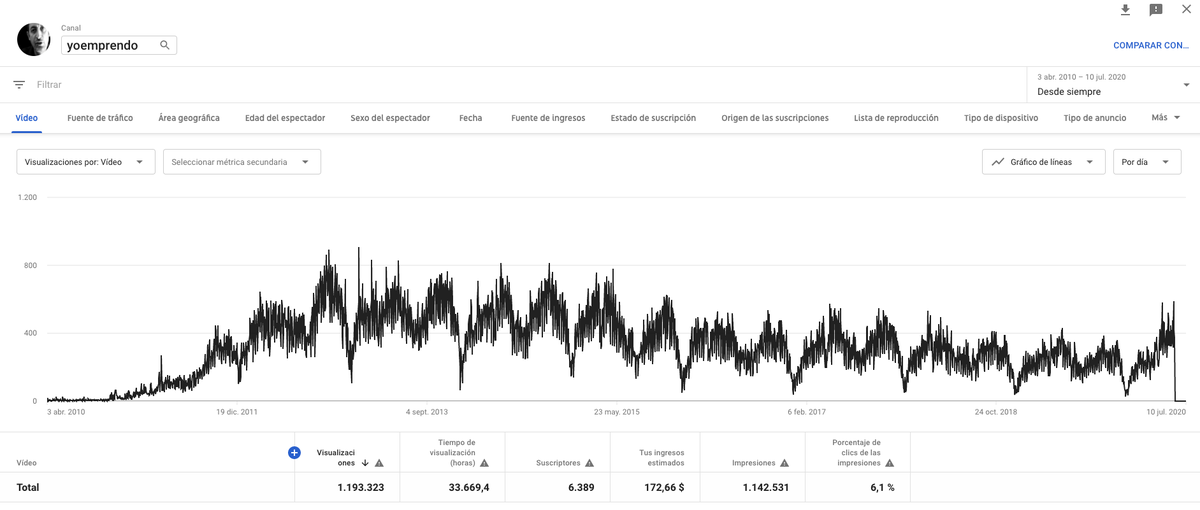Expand the Gráfico de líneas chart type dropdown
Image resolution: width=1200 pixels, height=510 pixels.
tap(1044, 162)
